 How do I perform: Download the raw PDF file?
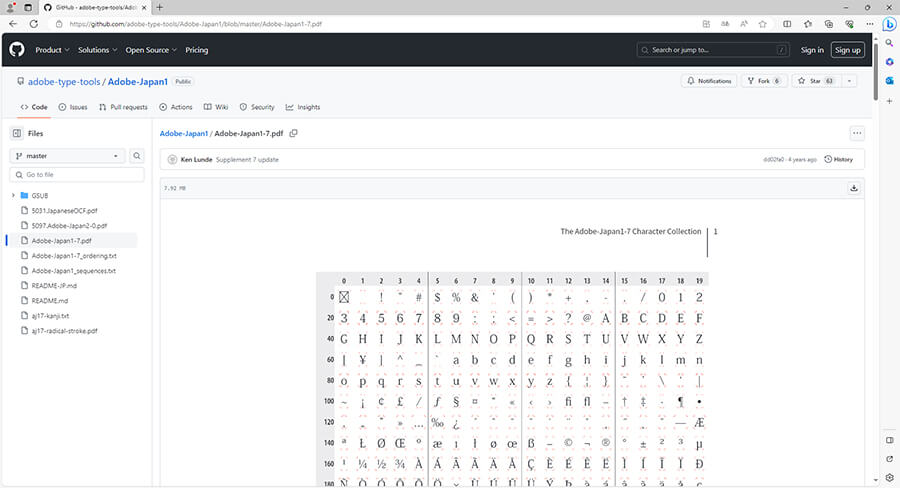tap(854, 187)
